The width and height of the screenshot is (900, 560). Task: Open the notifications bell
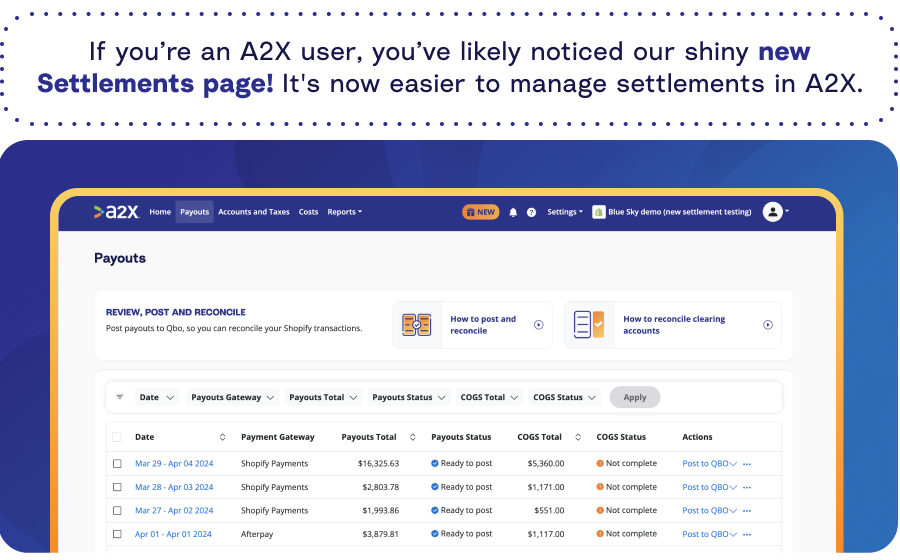[513, 212]
